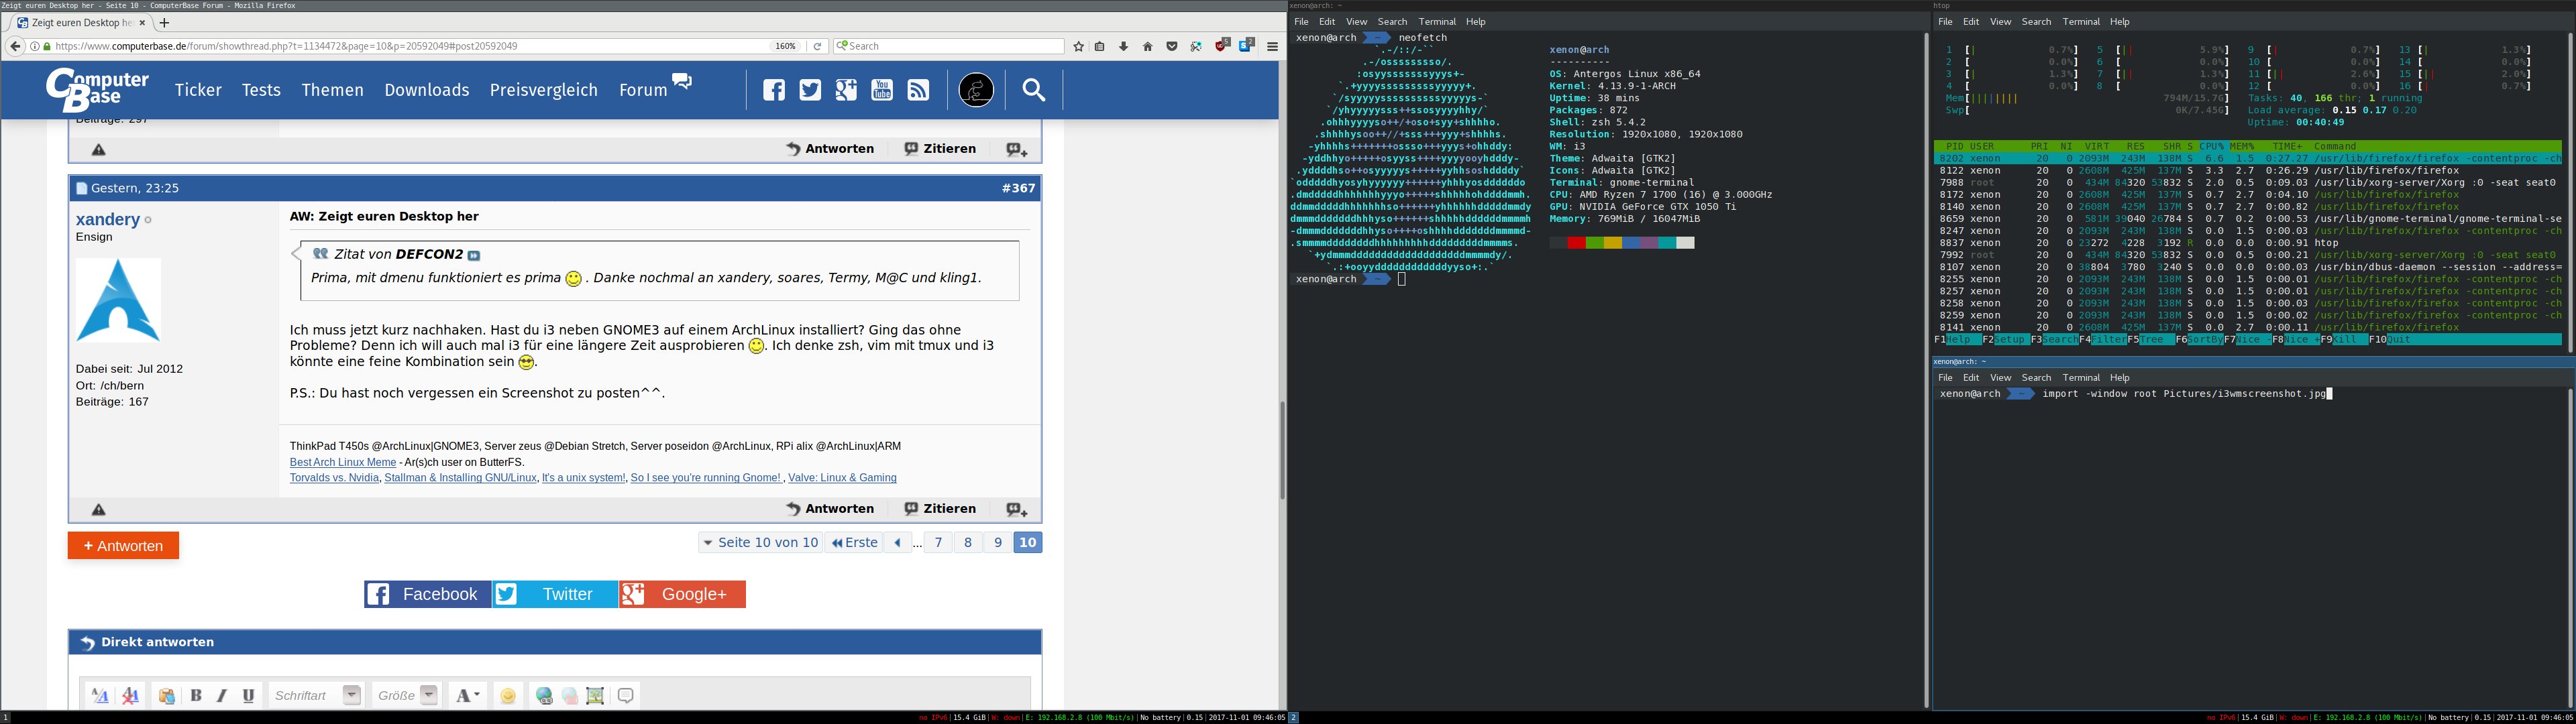Viewport: 2576px width, 724px height.
Task: Click the site search magnifier icon
Action: click(x=1033, y=90)
